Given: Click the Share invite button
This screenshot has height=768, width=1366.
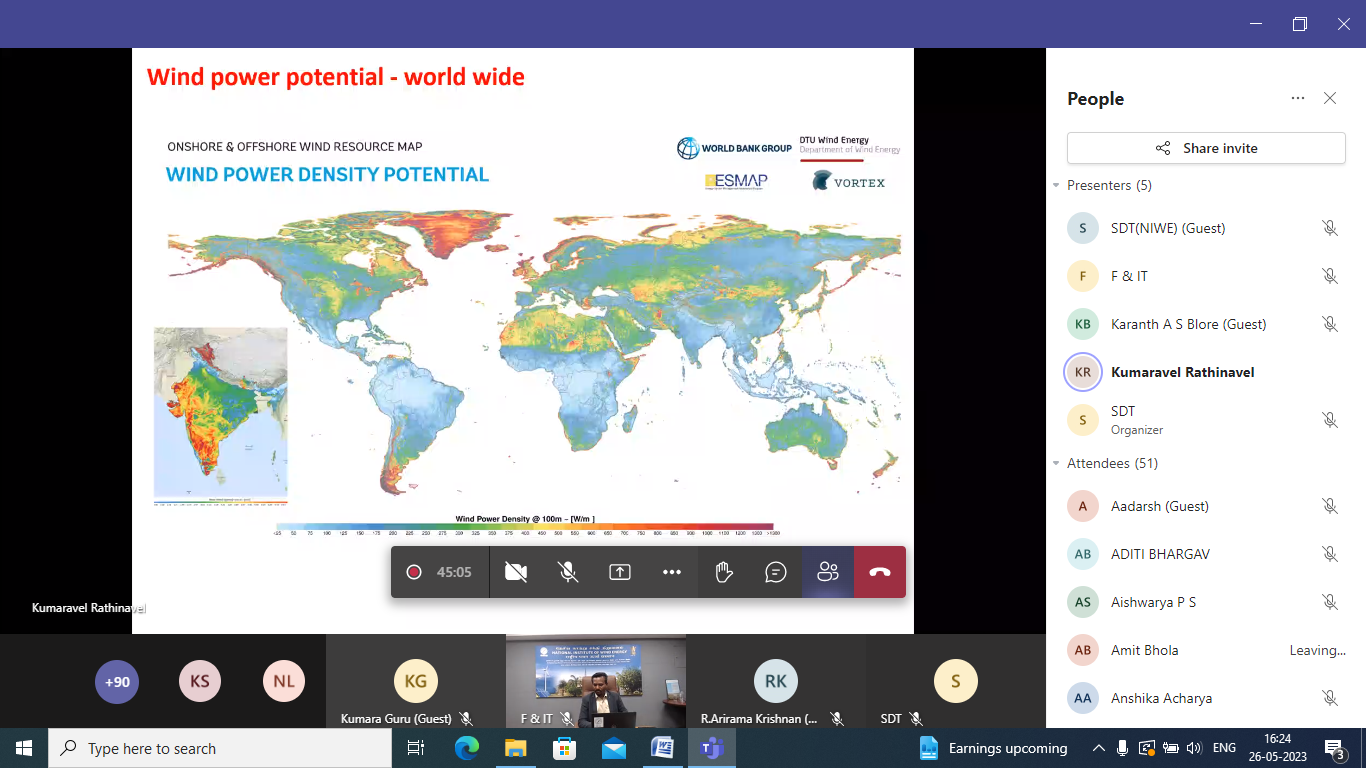Looking at the screenshot, I should pos(1206,148).
